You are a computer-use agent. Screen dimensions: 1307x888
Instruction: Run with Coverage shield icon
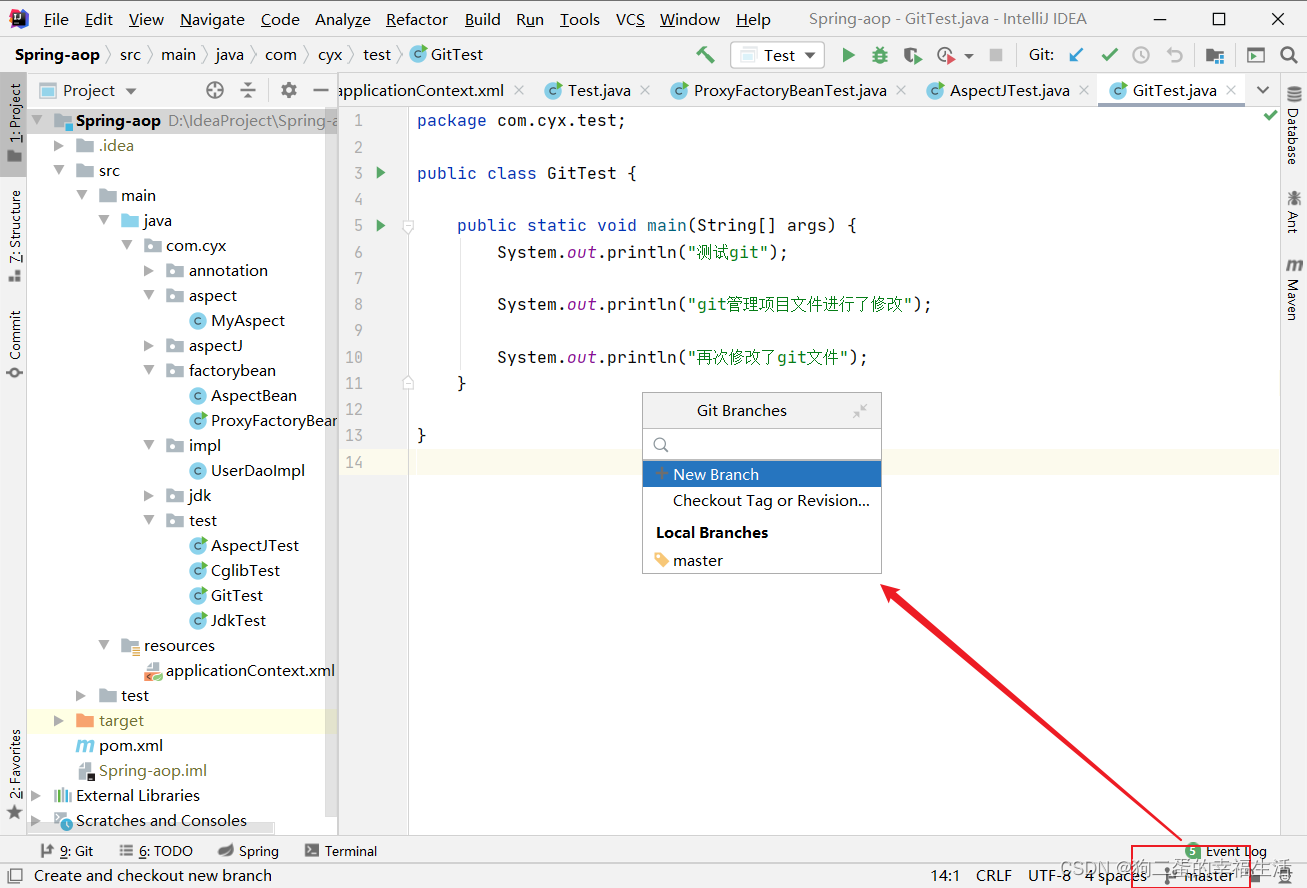coord(912,55)
